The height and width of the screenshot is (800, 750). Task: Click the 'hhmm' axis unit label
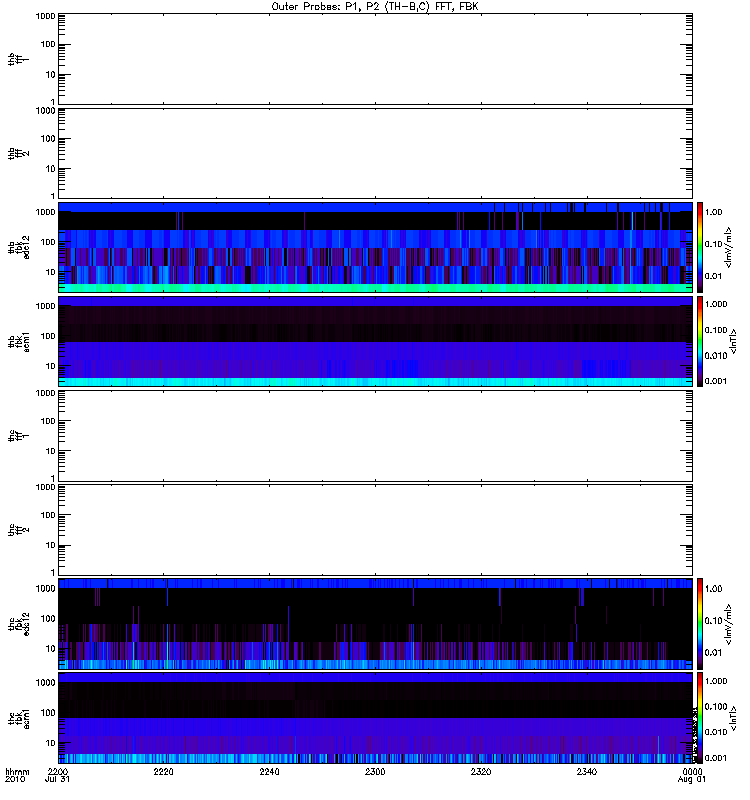coord(17,771)
